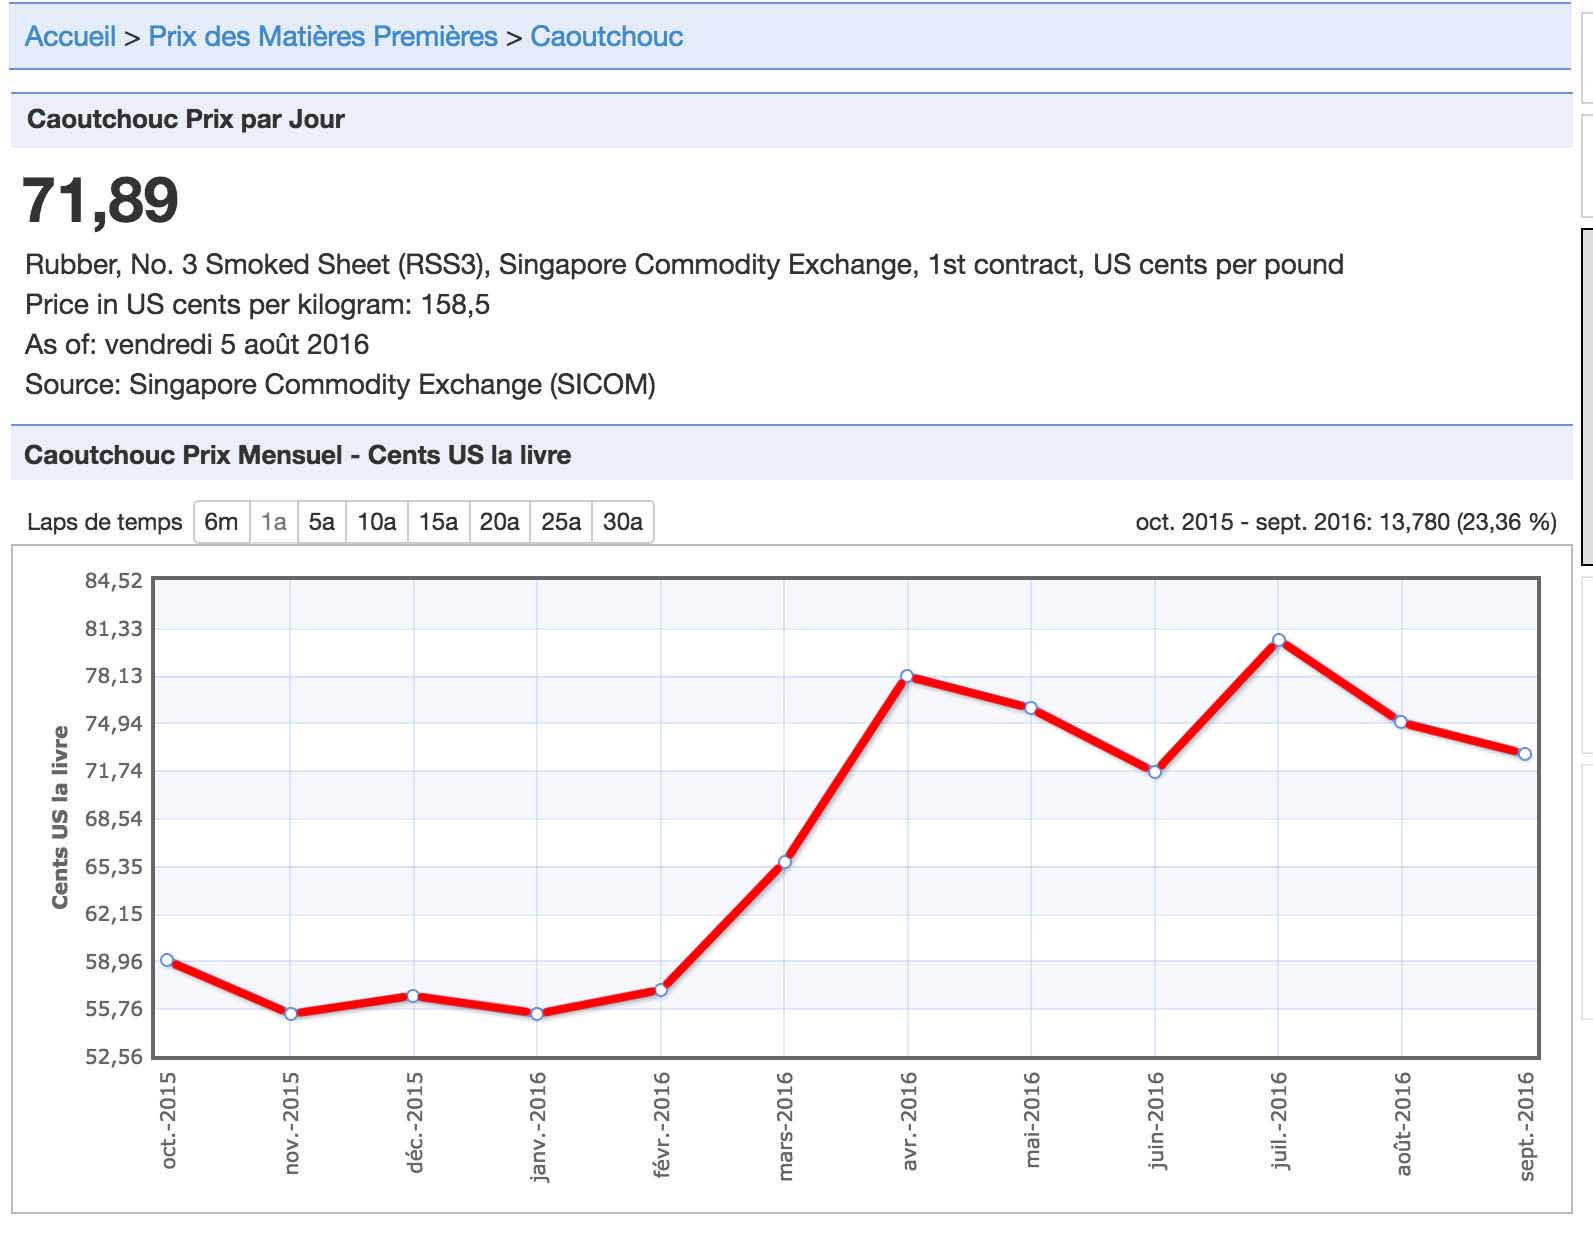Select the 5a time range
Viewport: 1593px width, 1233px height.
point(322,522)
